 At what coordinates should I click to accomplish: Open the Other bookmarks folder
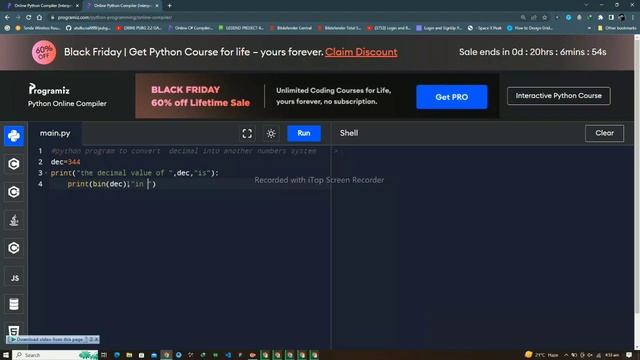pos(617,28)
